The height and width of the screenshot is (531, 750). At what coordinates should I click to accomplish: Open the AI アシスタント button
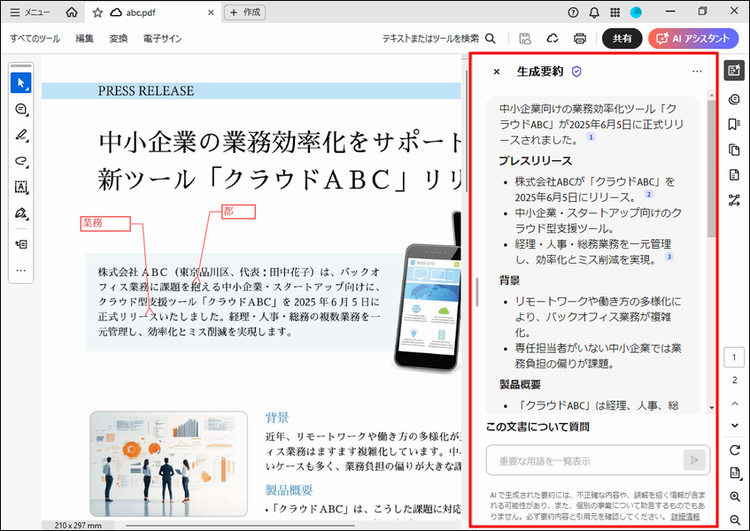[693, 39]
